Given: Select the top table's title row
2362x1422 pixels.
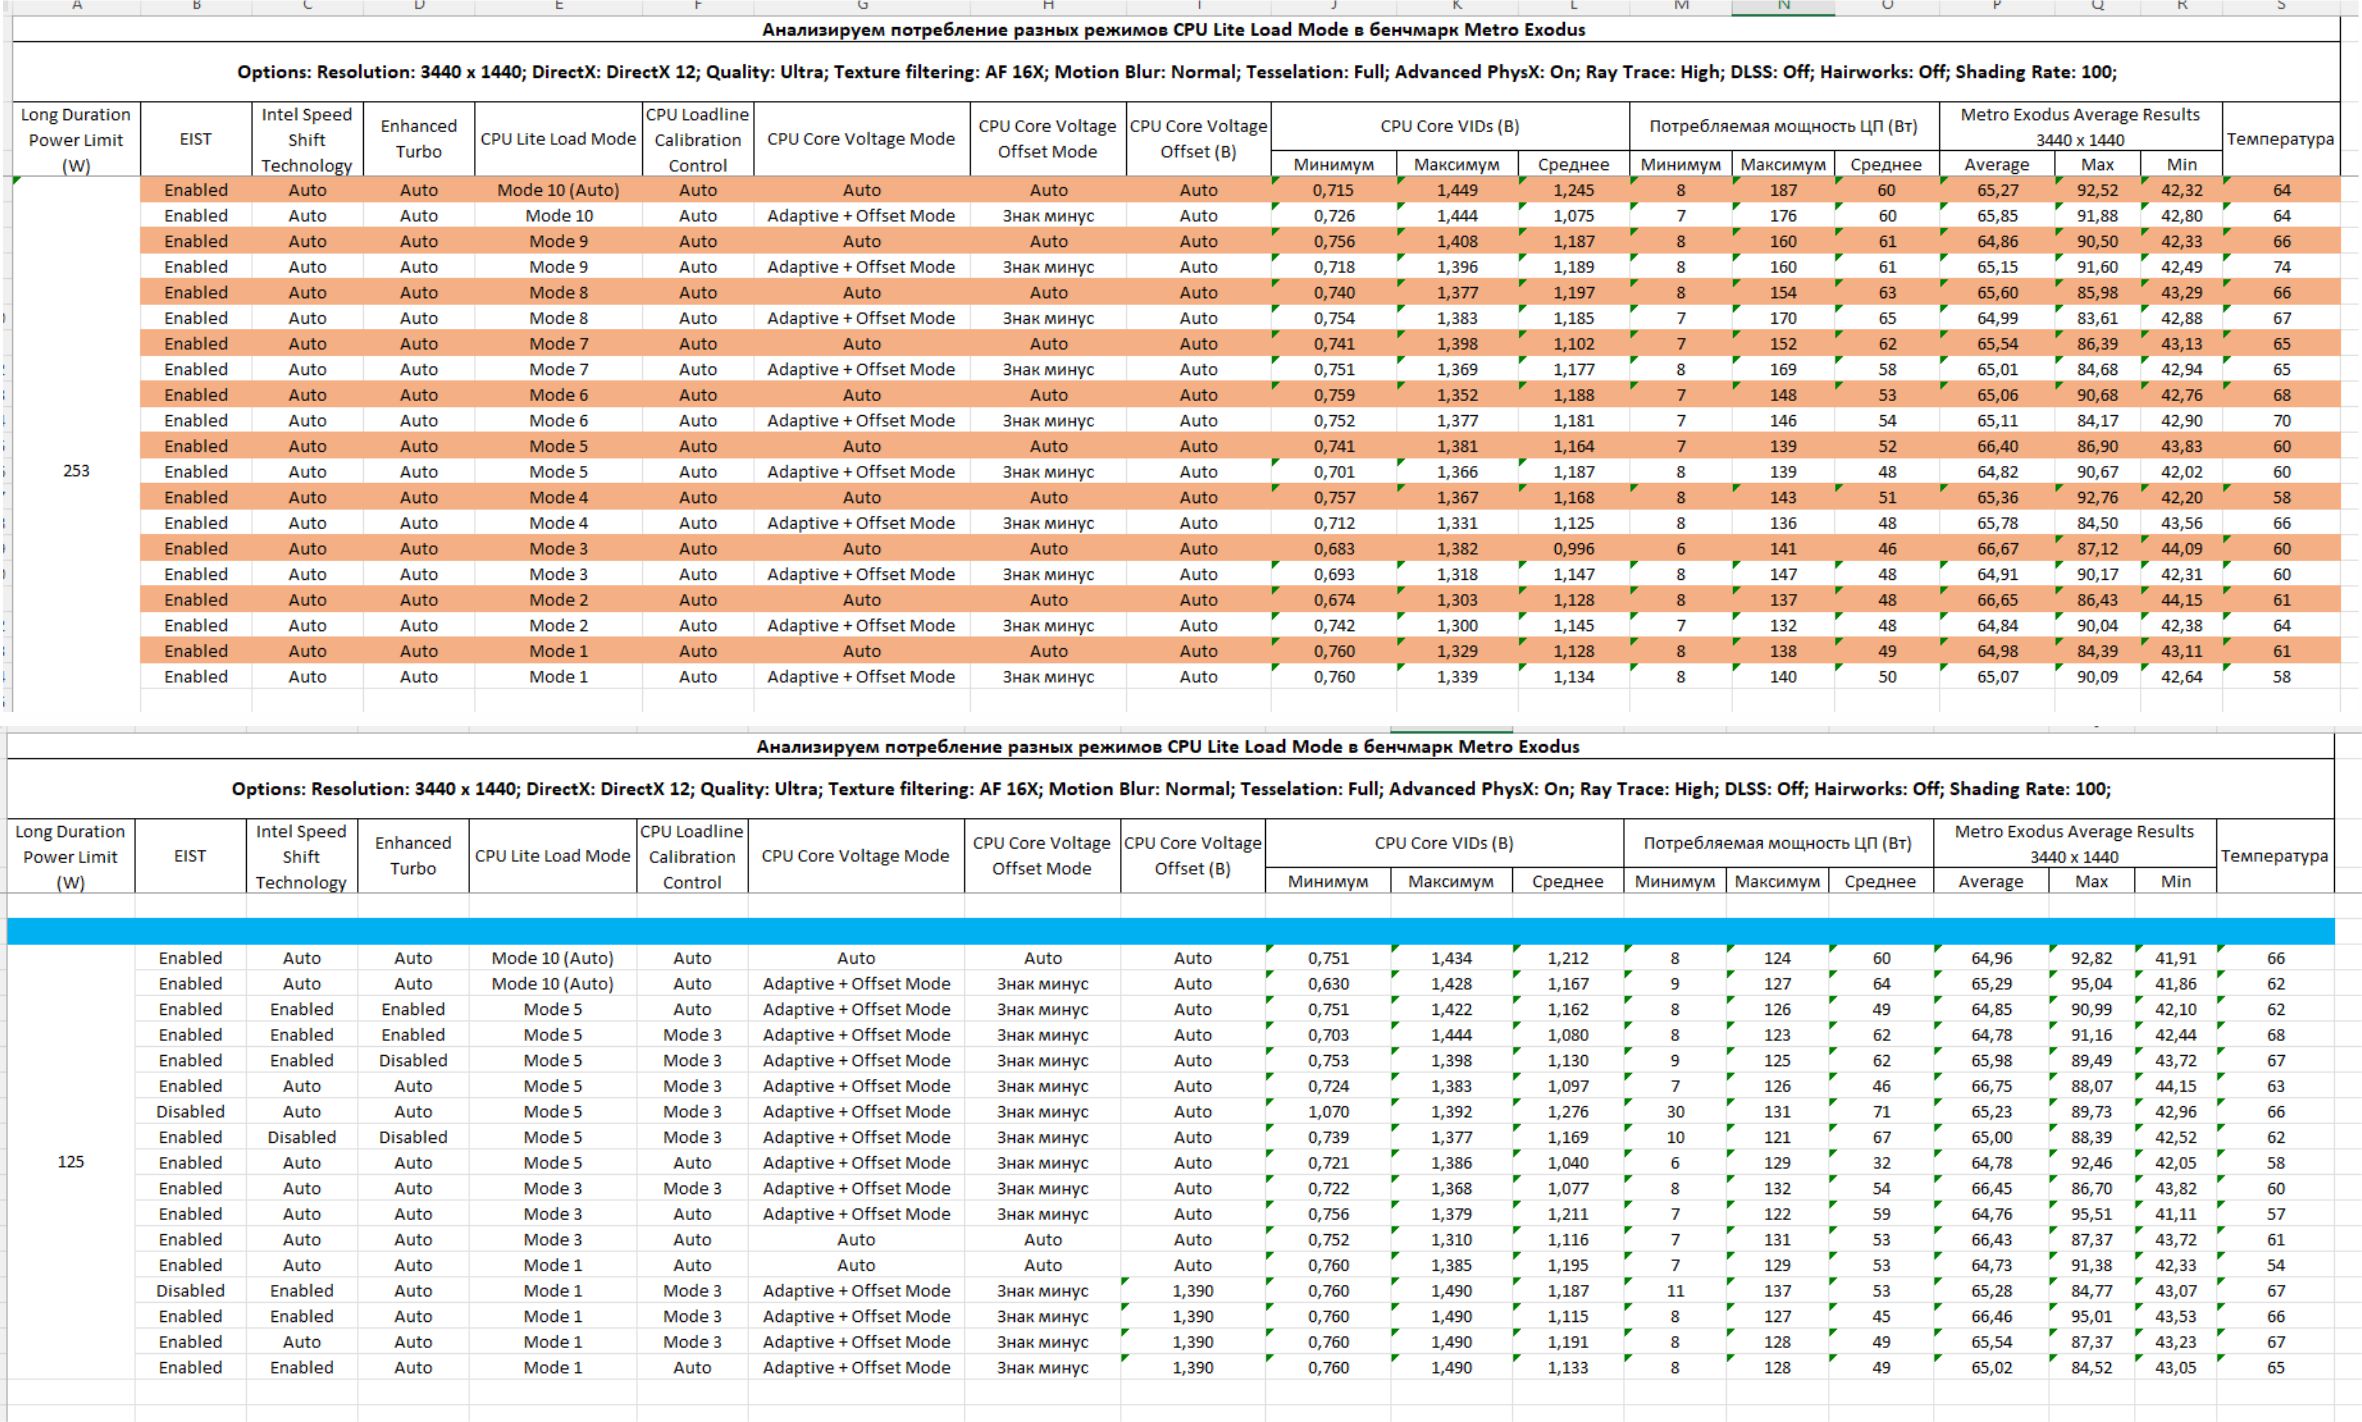Looking at the screenshot, I should [x=1173, y=29].
